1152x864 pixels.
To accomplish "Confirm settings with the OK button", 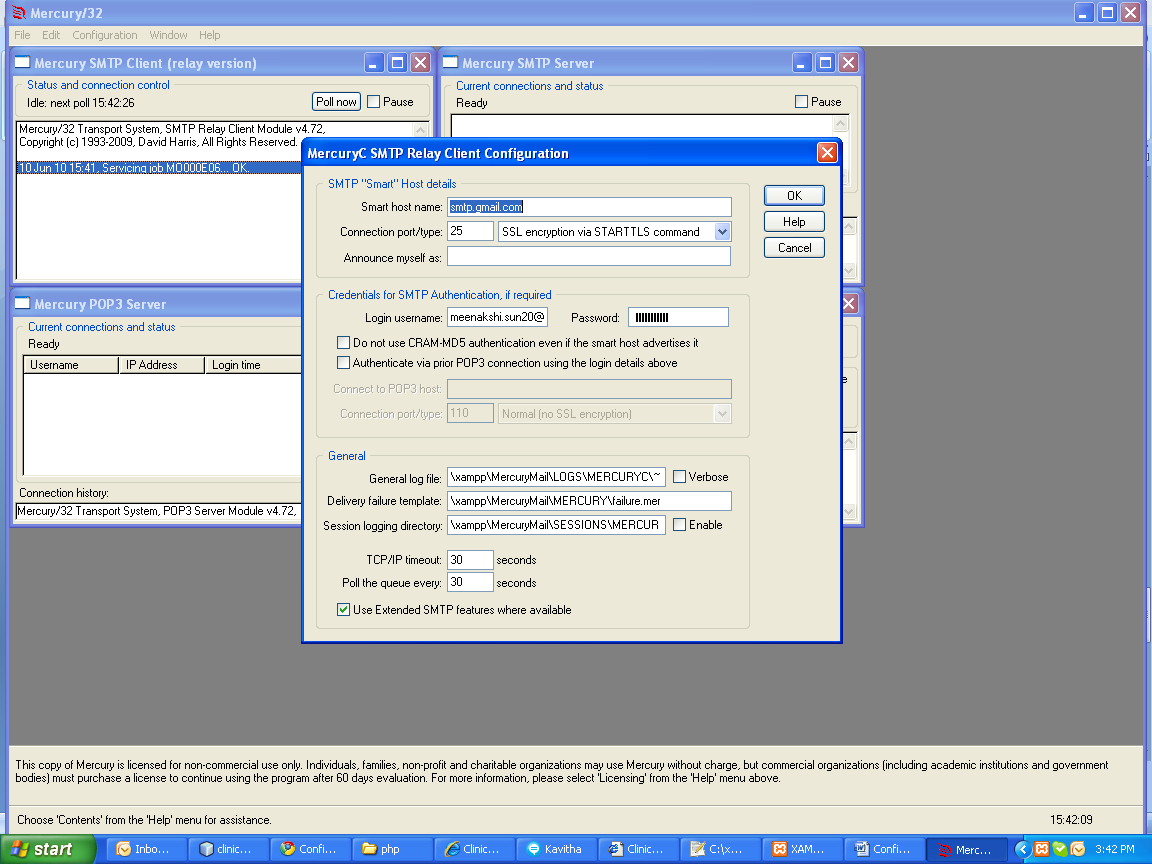I will pos(794,195).
